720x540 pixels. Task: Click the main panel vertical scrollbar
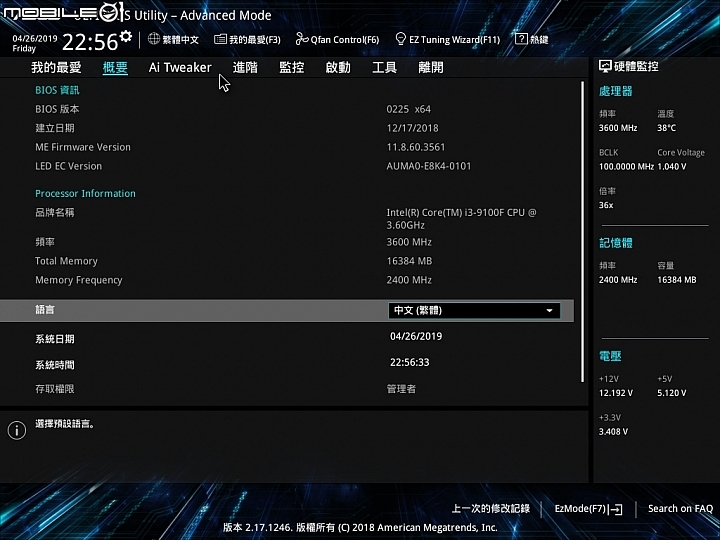tap(583, 232)
